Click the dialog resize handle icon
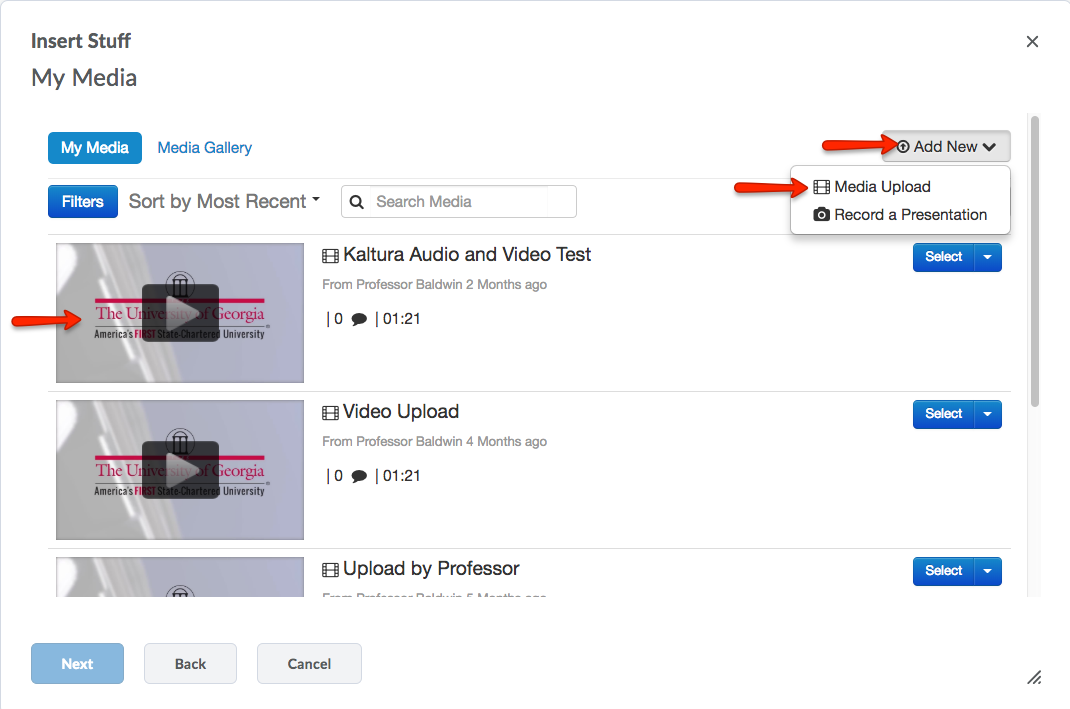The image size is (1070, 709). pyautogui.click(x=1035, y=677)
